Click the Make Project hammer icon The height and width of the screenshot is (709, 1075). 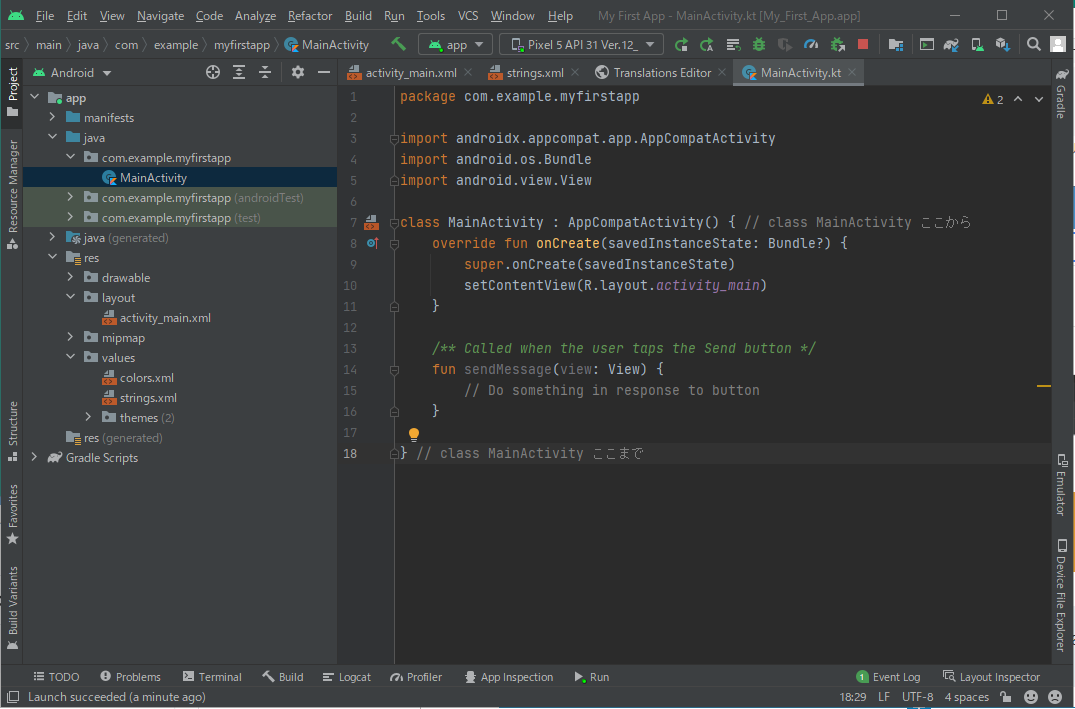pos(399,45)
